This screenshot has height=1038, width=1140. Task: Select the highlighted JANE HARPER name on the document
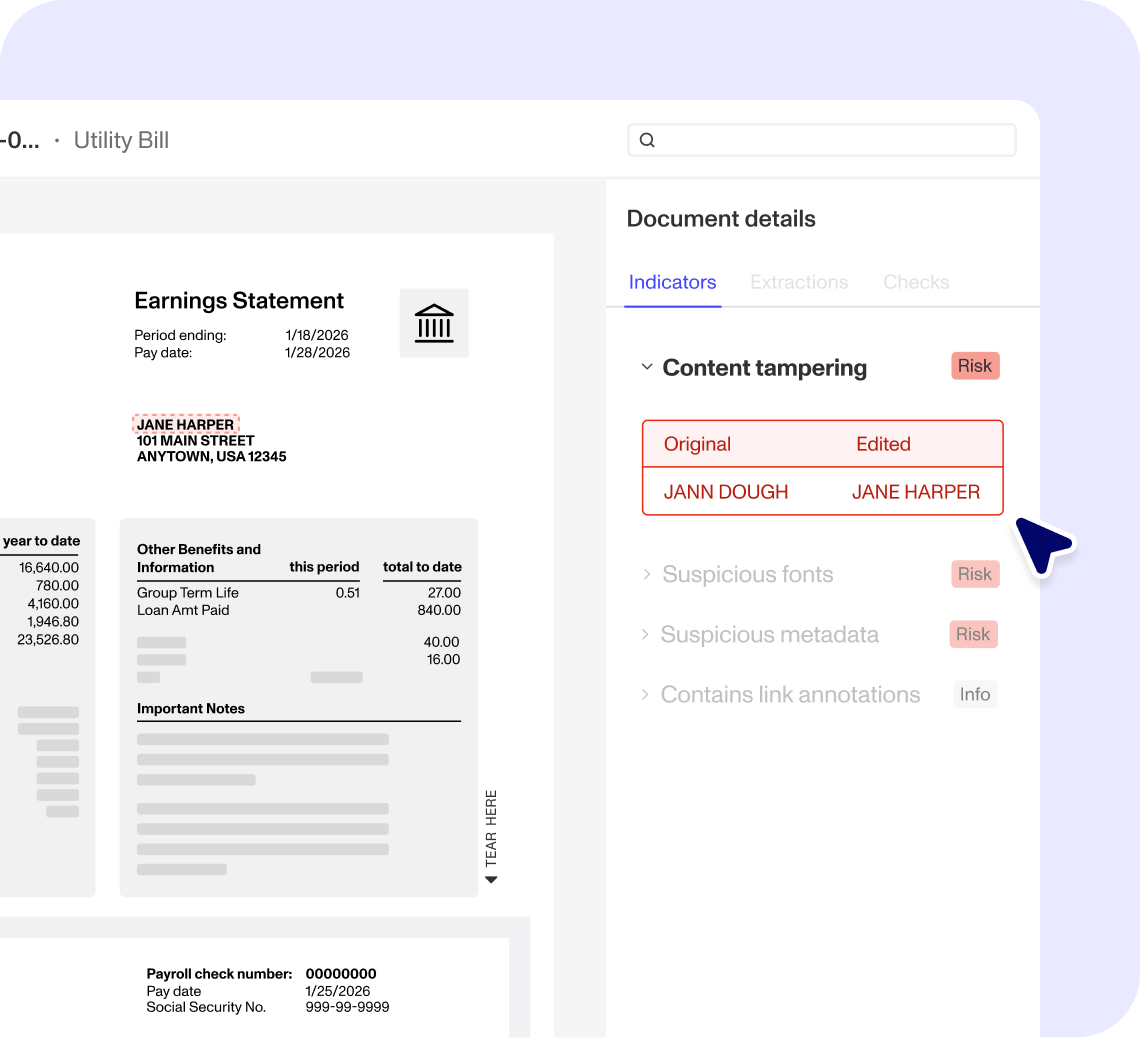click(x=185, y=423)
